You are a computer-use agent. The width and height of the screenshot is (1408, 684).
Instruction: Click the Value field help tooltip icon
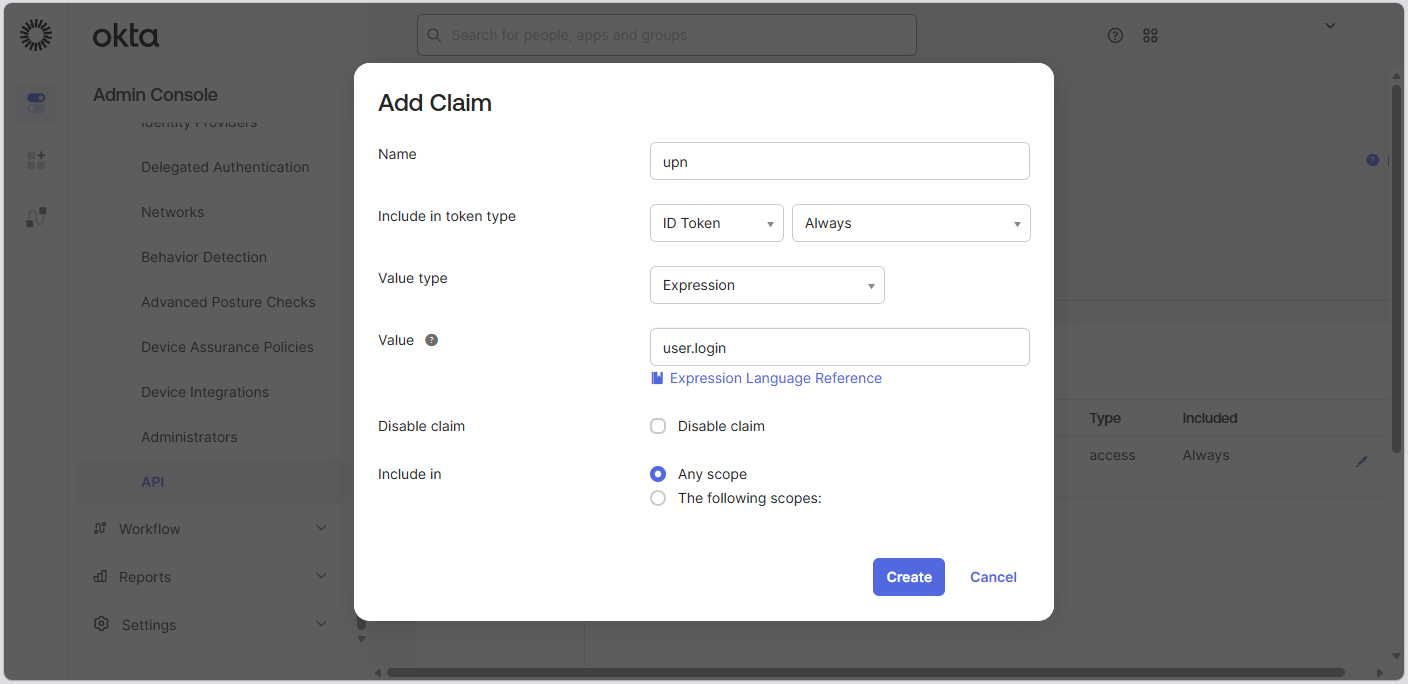point(431,340)
